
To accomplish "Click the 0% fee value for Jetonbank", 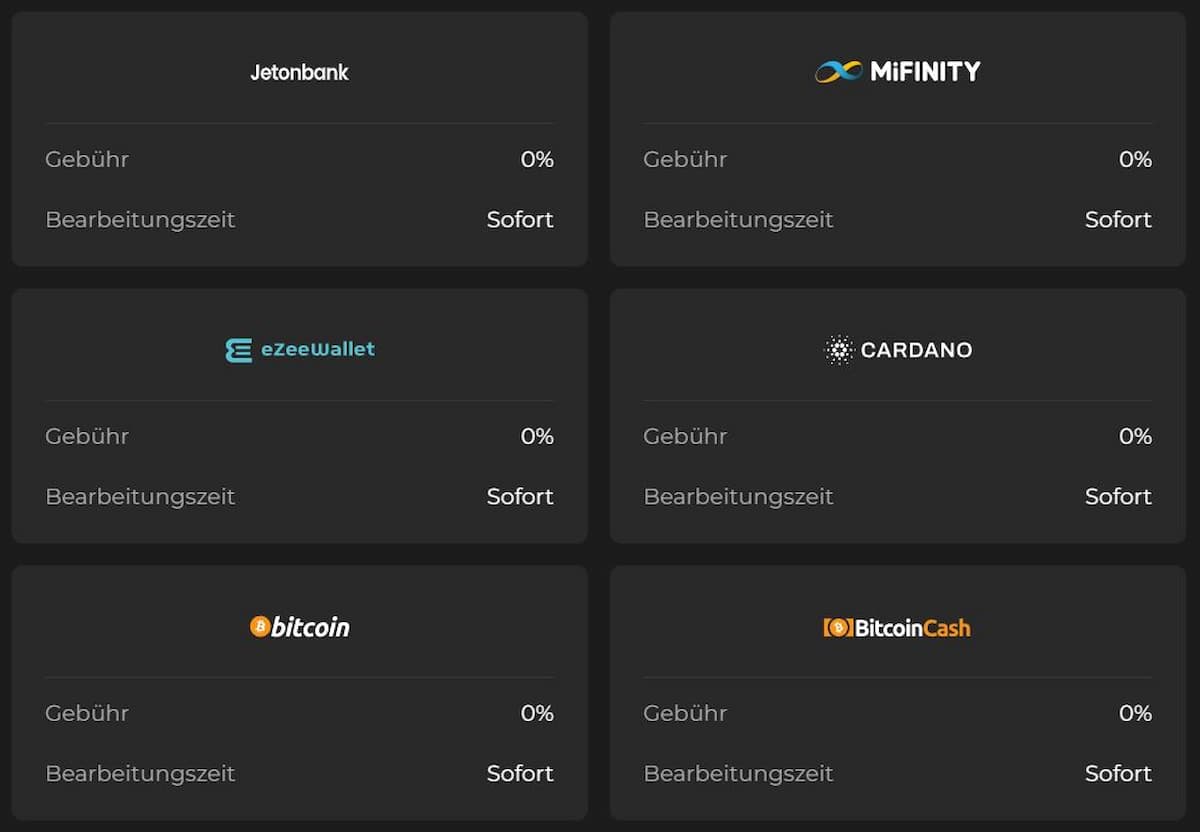I will coord(537,159).
